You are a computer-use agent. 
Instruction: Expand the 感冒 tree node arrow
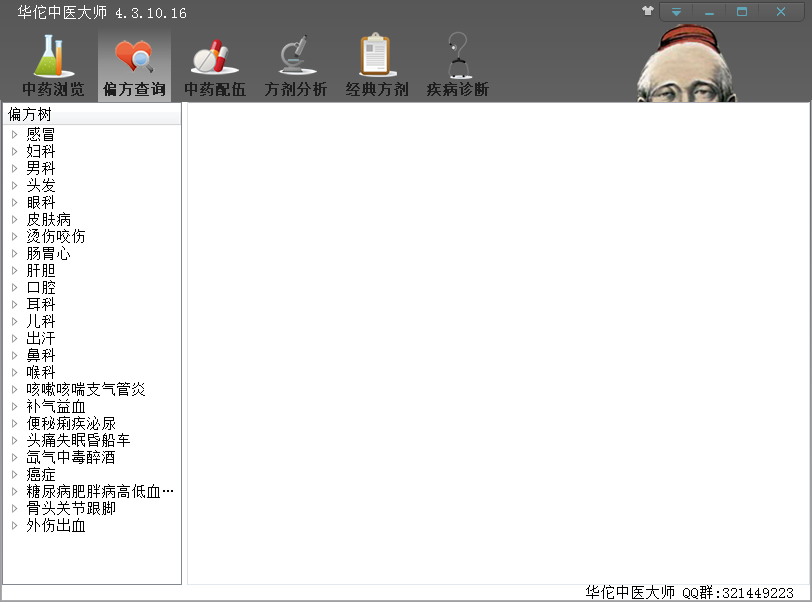(x=15, y=134)
